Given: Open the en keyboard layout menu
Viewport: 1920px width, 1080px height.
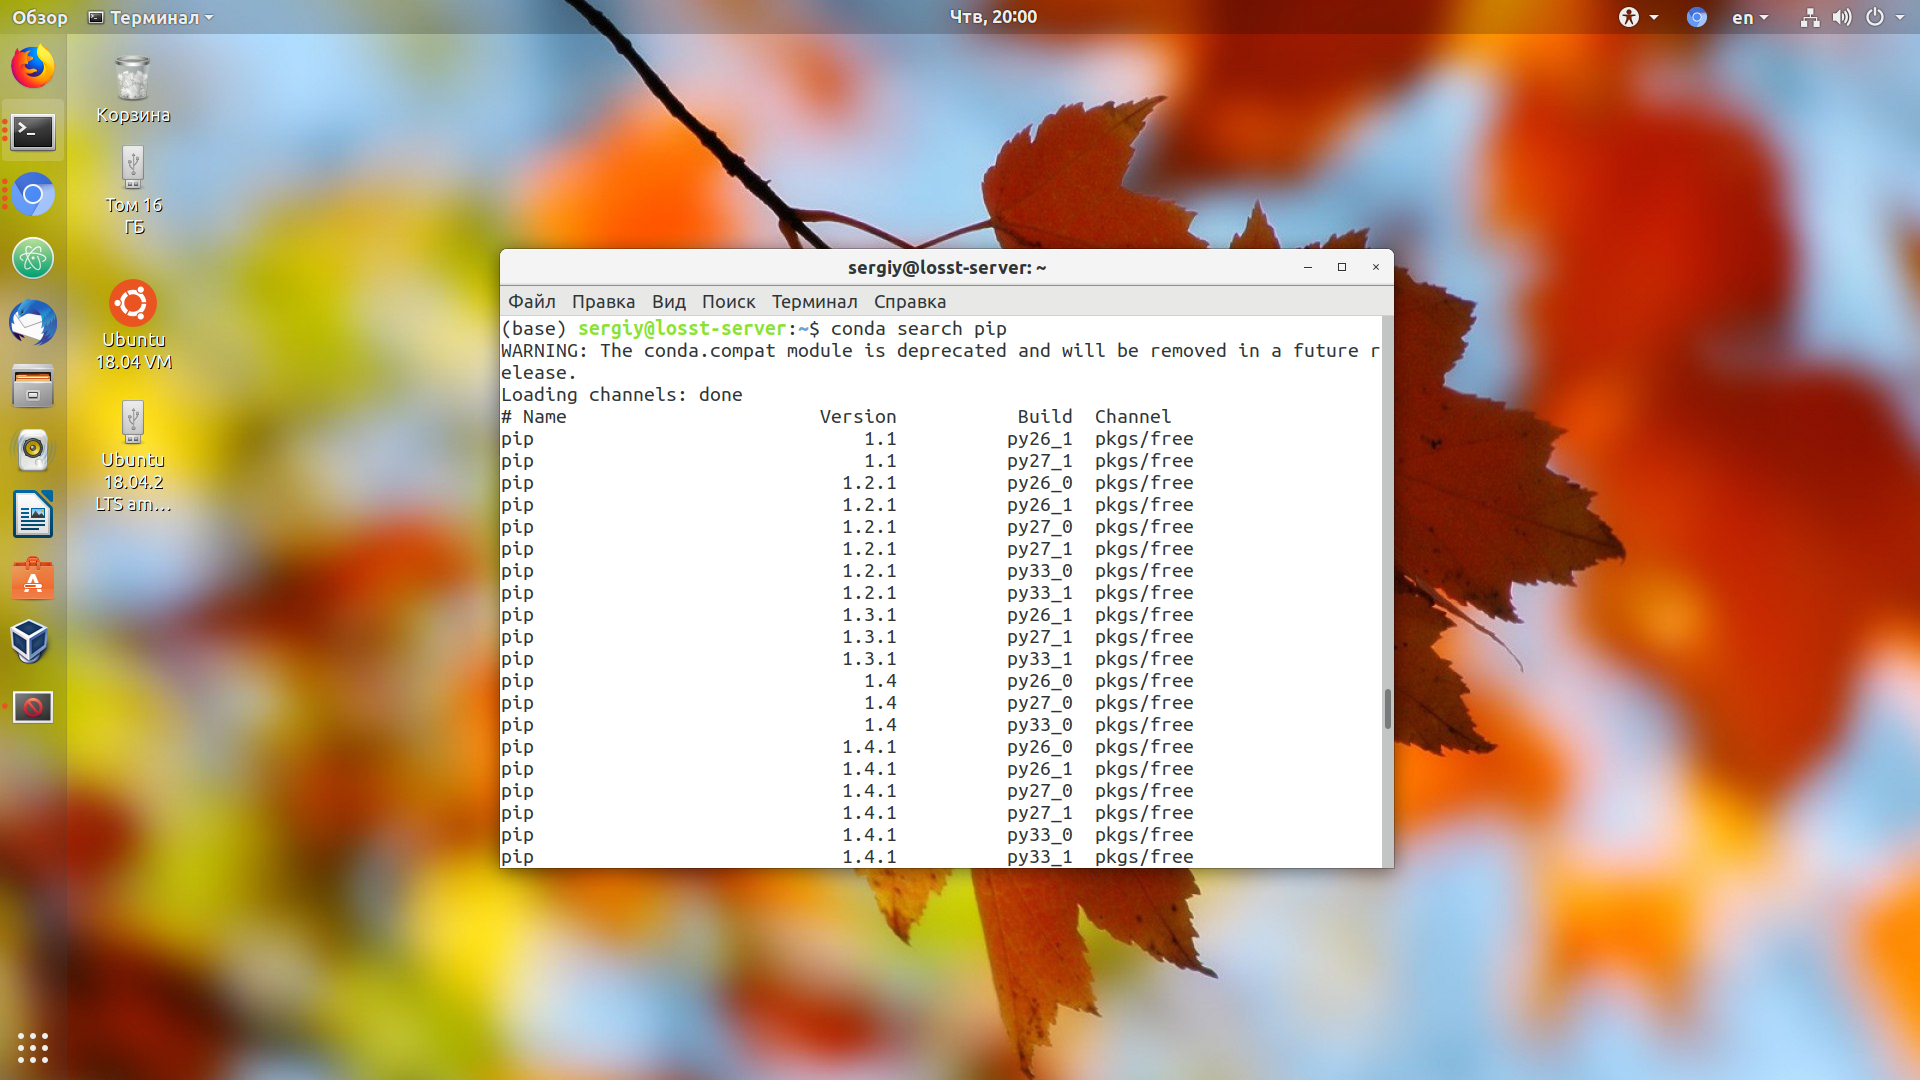Looking at the screenshot, I should 1749,17.
